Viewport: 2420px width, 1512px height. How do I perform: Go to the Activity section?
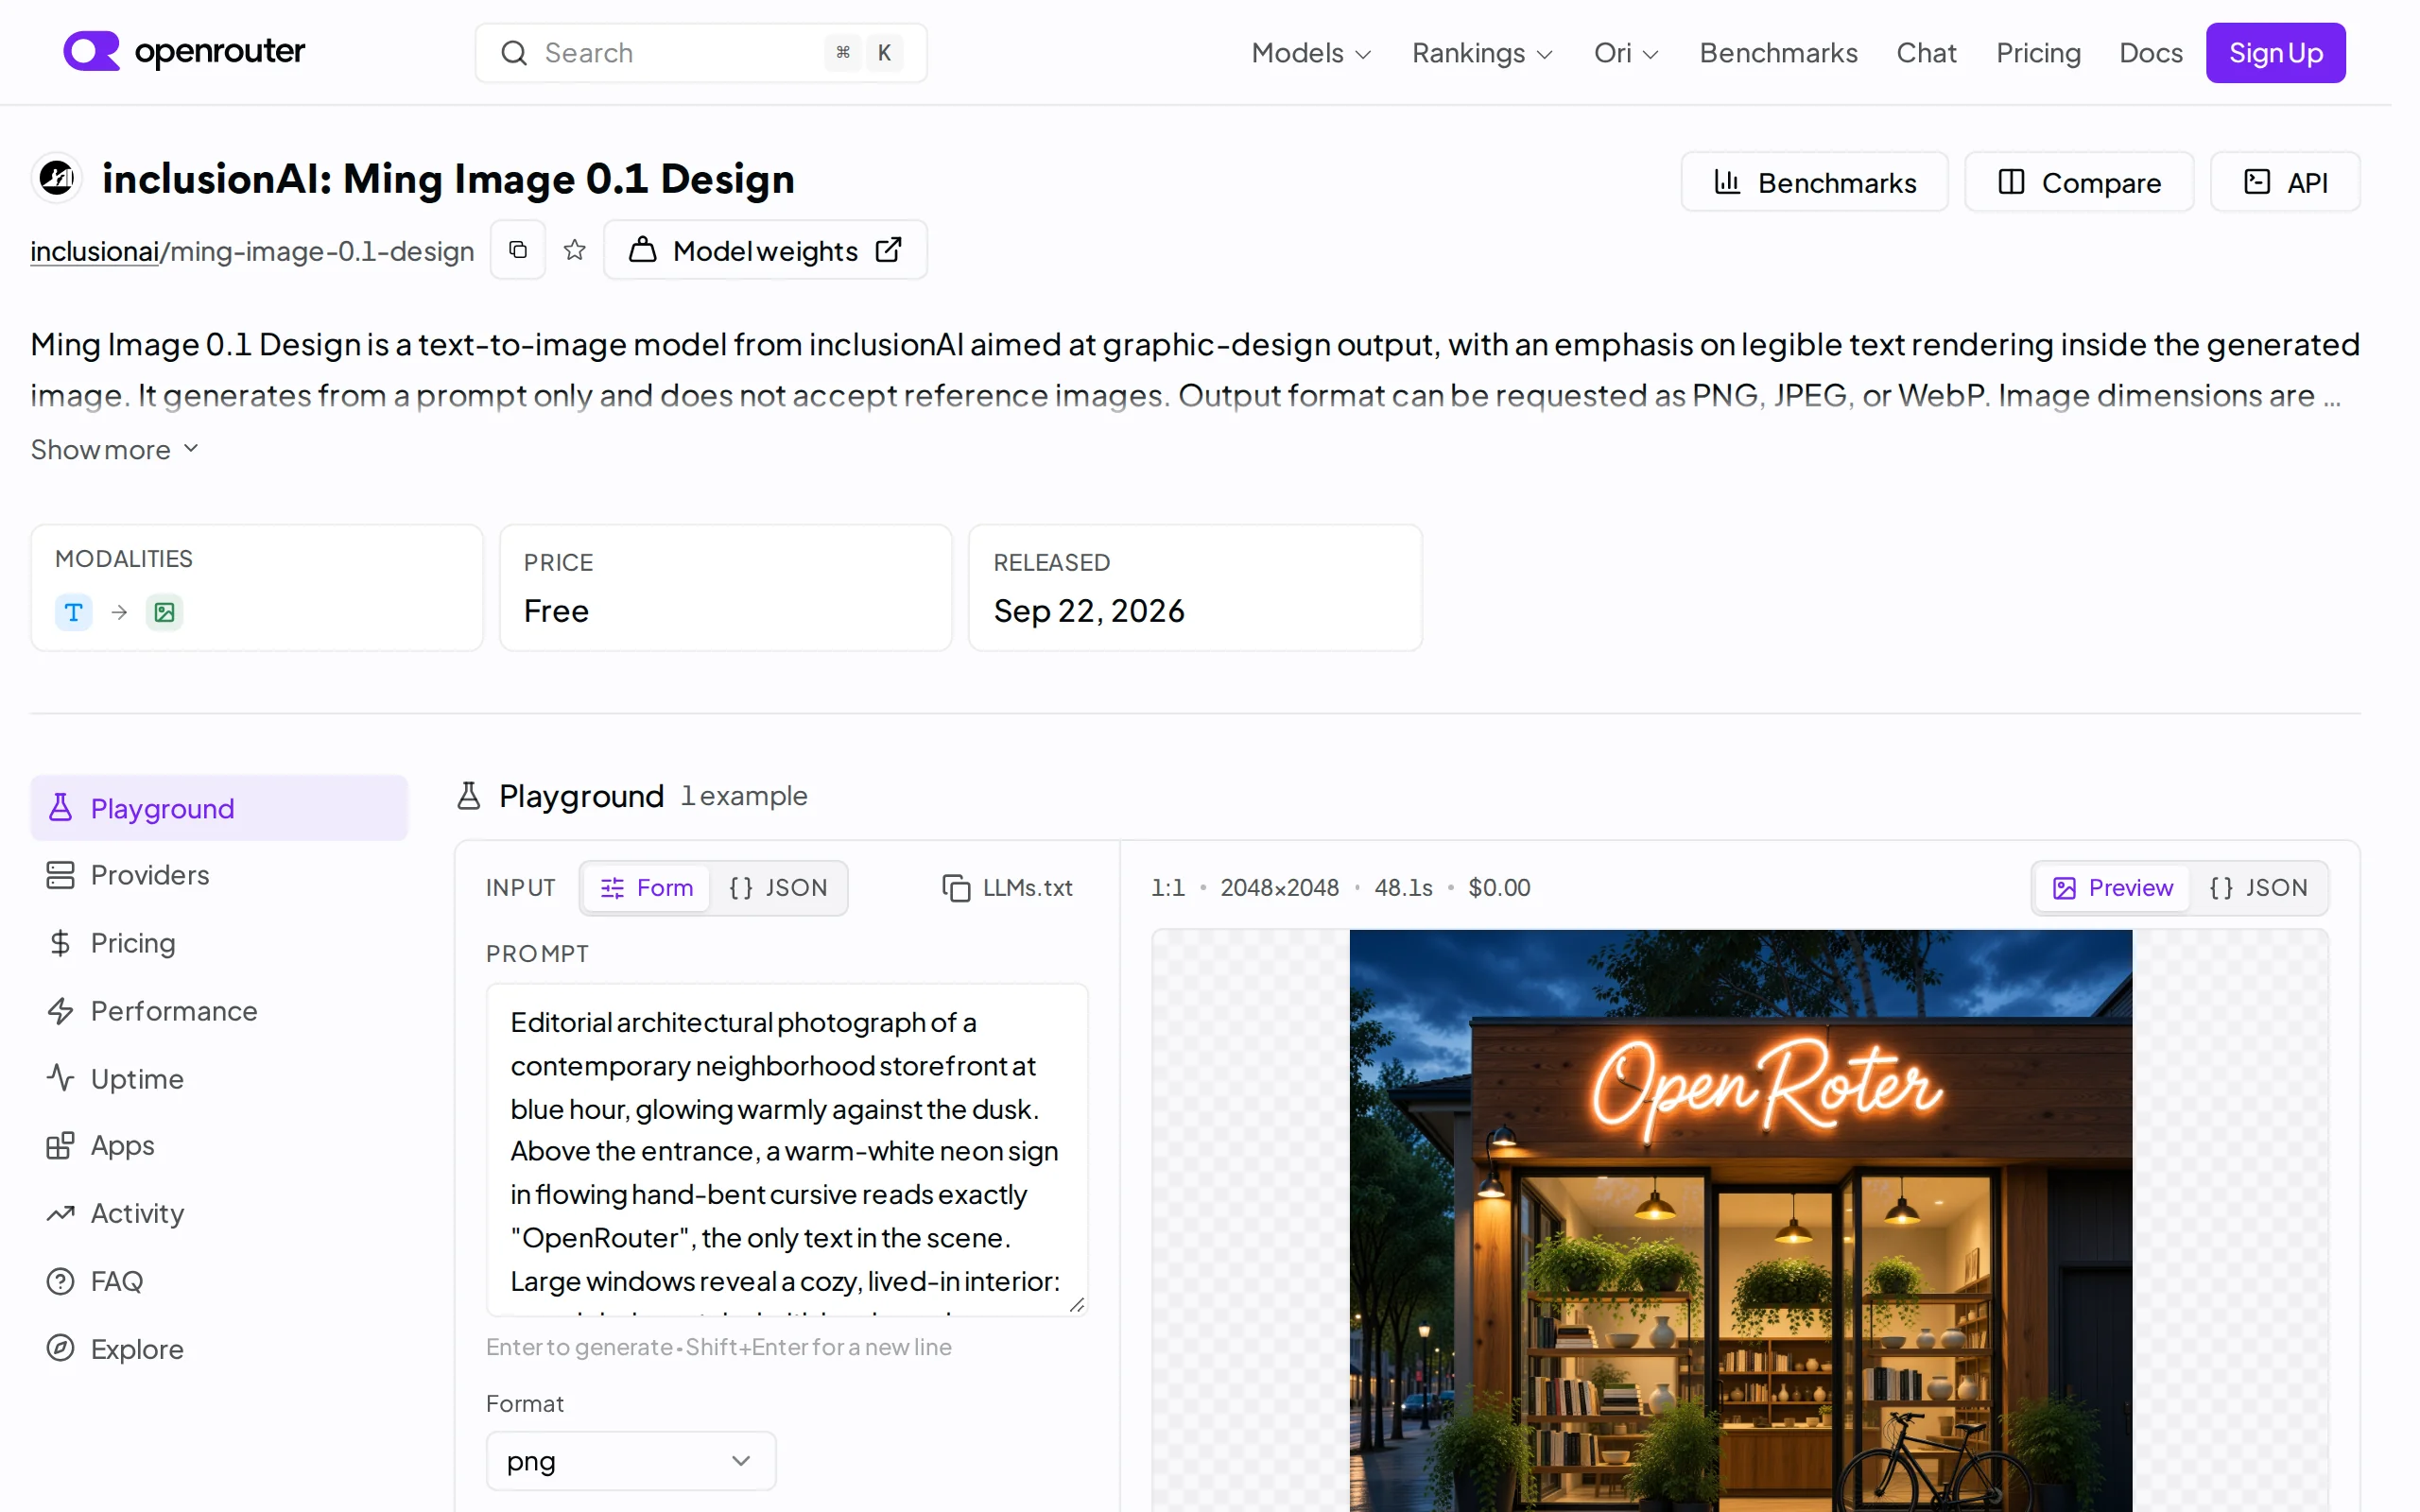tap(219, 1213)
